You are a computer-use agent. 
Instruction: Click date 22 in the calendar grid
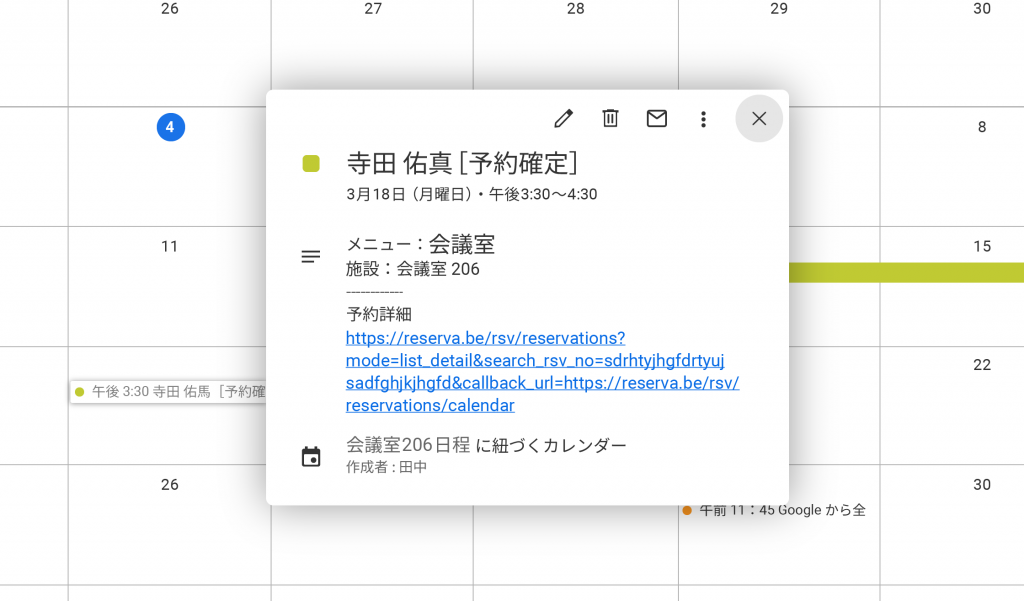point(982,365)
